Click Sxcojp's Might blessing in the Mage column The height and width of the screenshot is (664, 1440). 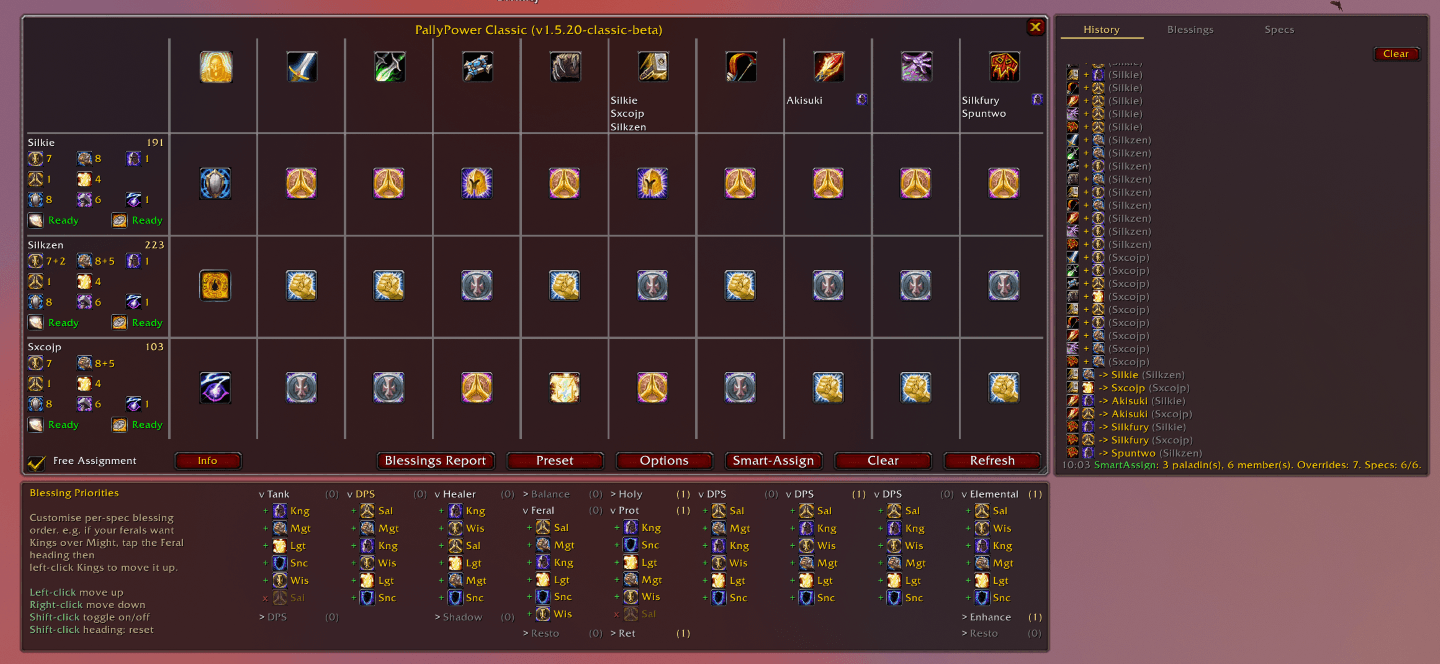click(x=829, y=388)
